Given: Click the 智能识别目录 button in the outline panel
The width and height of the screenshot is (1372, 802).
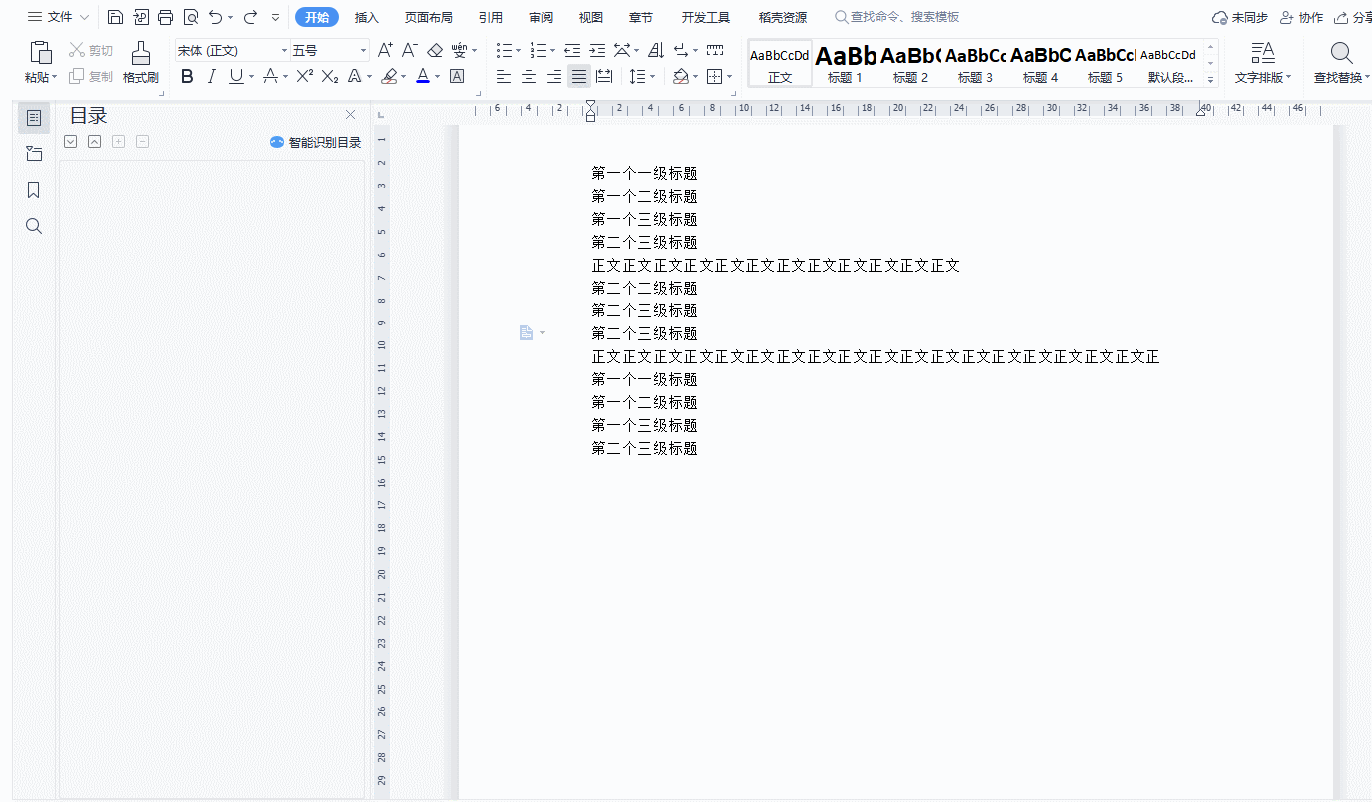Looking at the screenshot, I should [316, 142].
